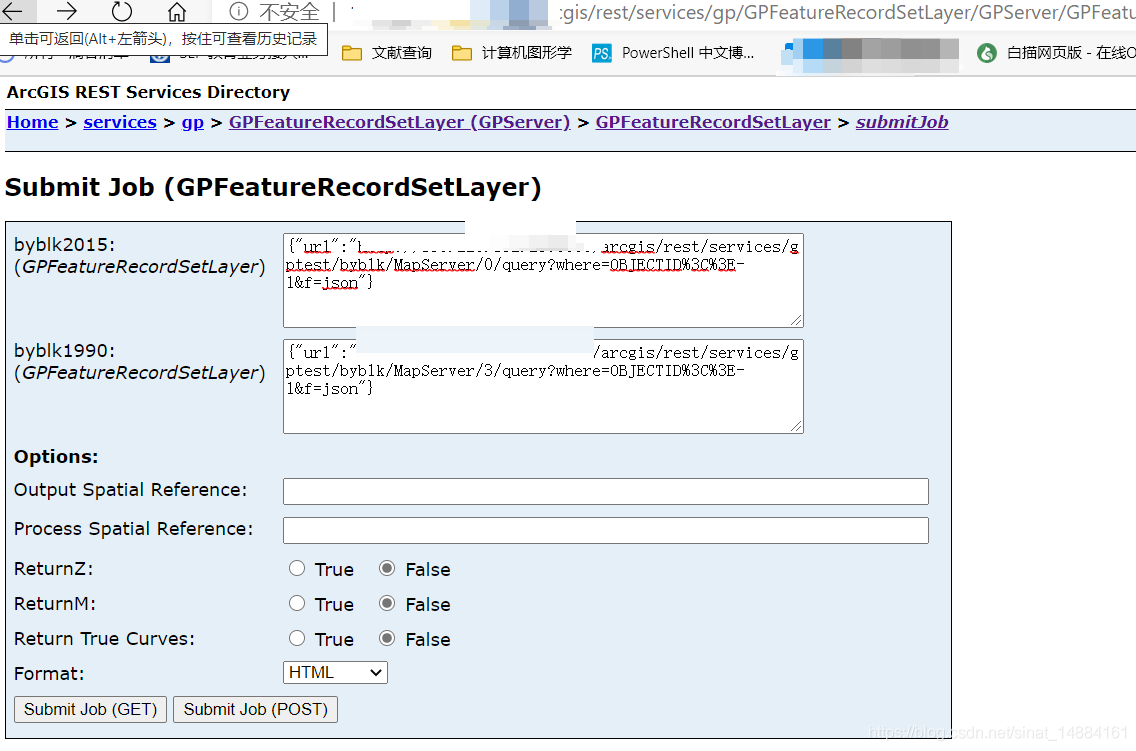Go to the Home breadcrumb link
Screen dimensions: 1136x751
[x=33, y=122]
